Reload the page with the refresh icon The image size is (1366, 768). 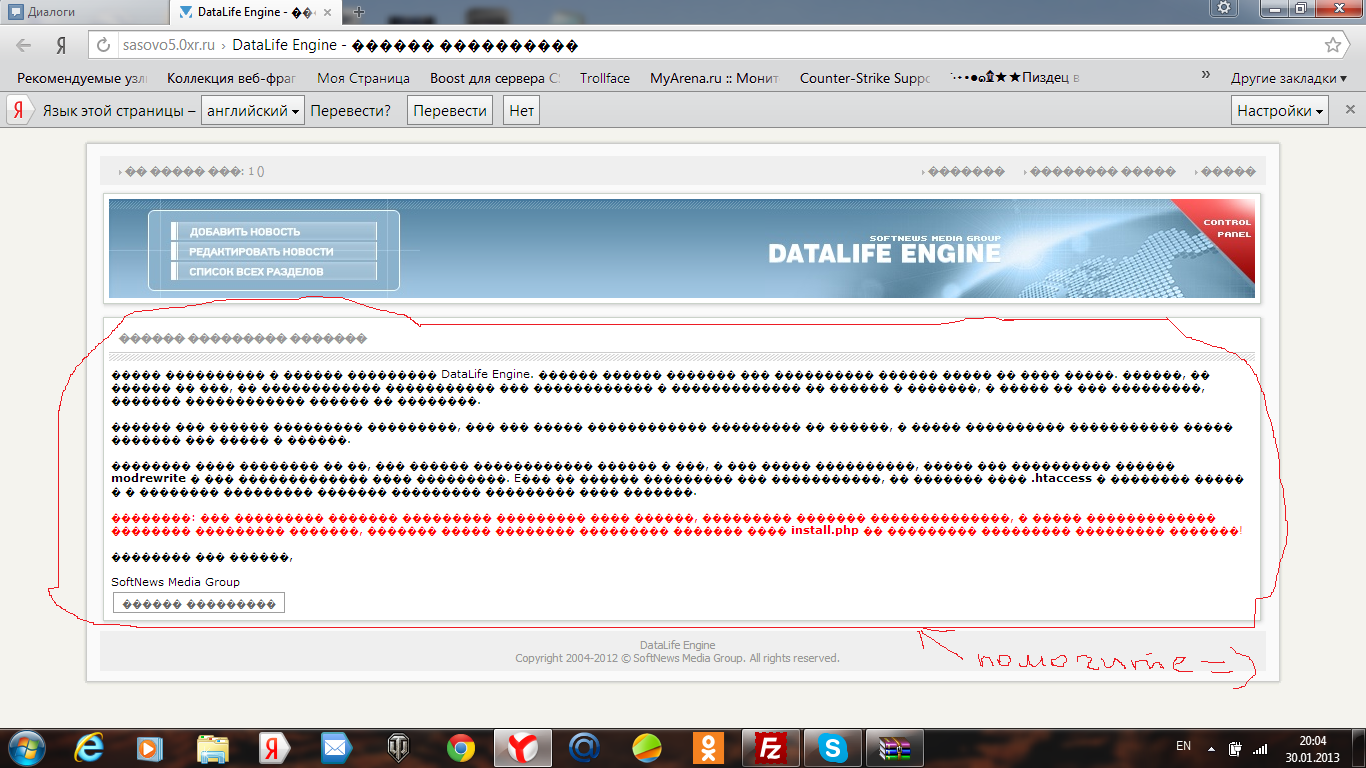coord(103,45)
